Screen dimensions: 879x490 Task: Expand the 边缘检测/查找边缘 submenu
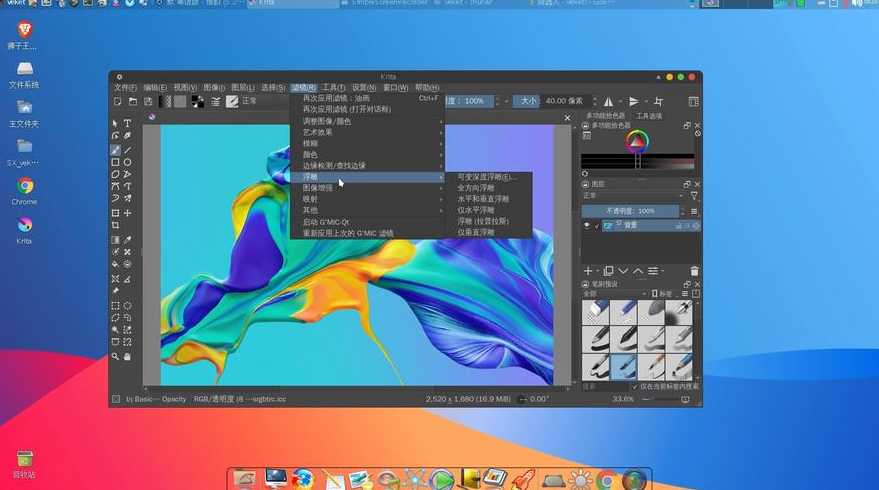point(368,165)
